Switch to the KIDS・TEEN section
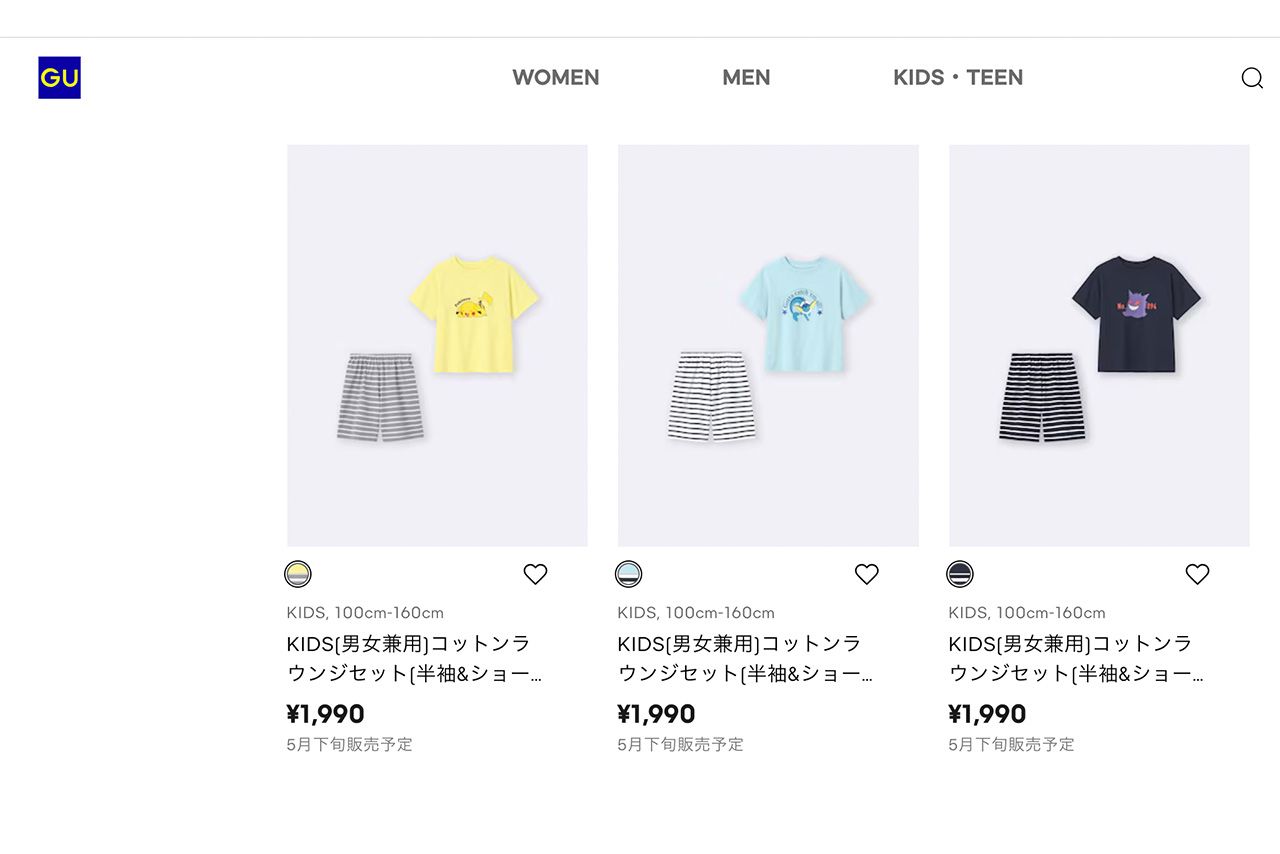 coord(957,77)
